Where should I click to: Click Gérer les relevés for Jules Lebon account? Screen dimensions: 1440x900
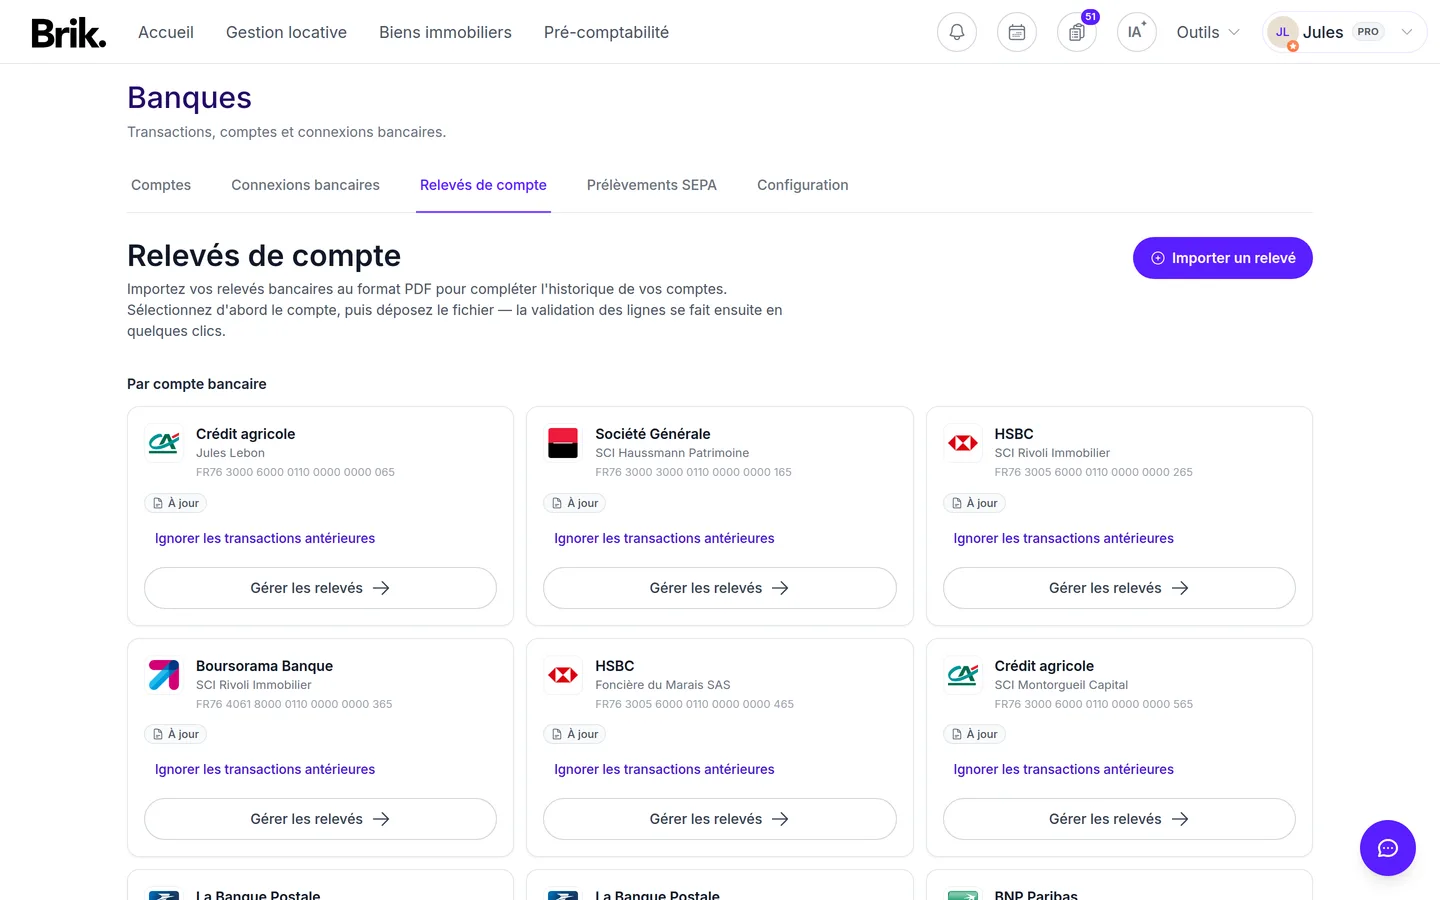(320, 588)
